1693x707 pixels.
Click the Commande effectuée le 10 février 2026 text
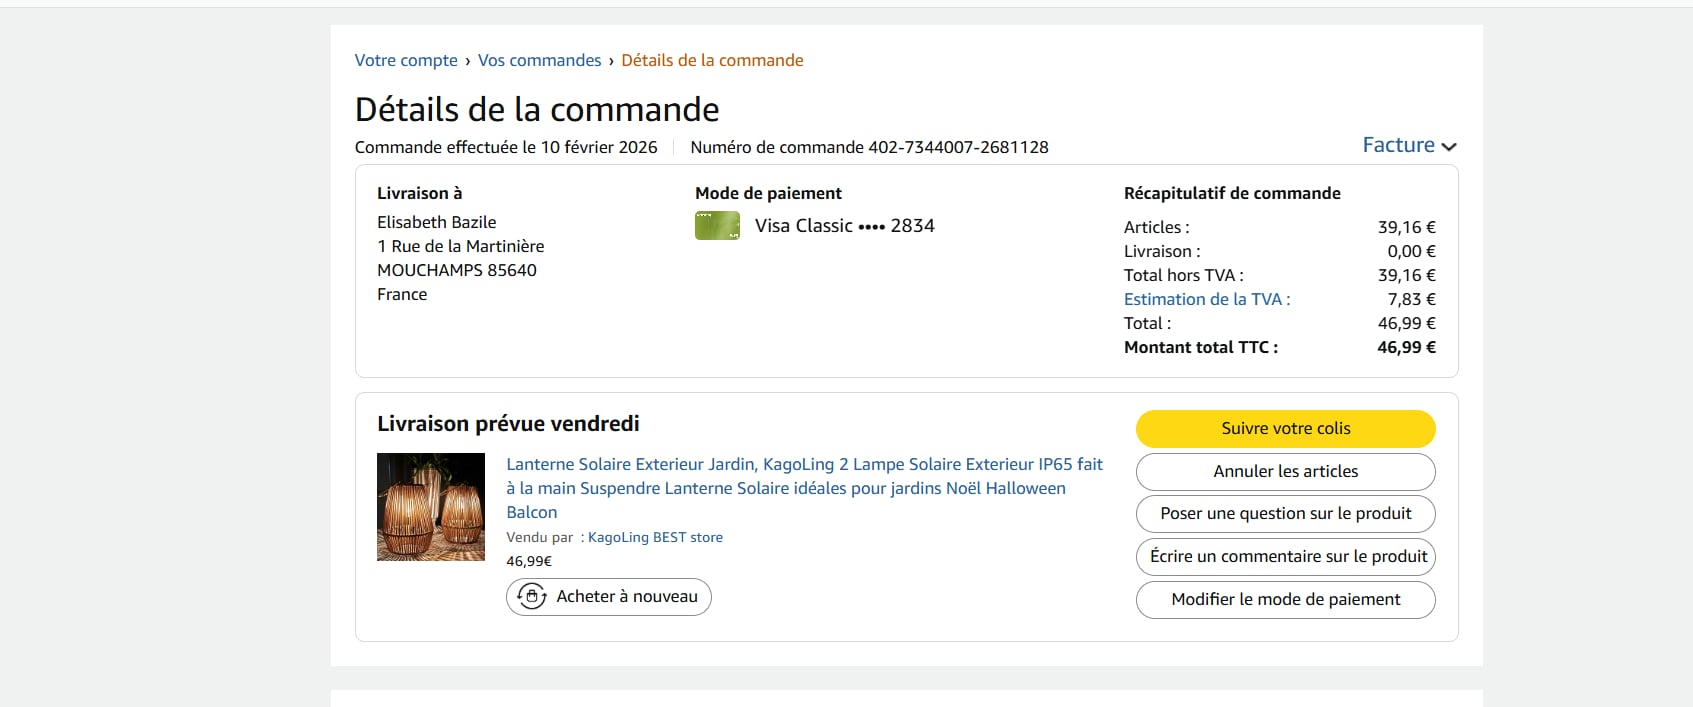pos(506,147)
